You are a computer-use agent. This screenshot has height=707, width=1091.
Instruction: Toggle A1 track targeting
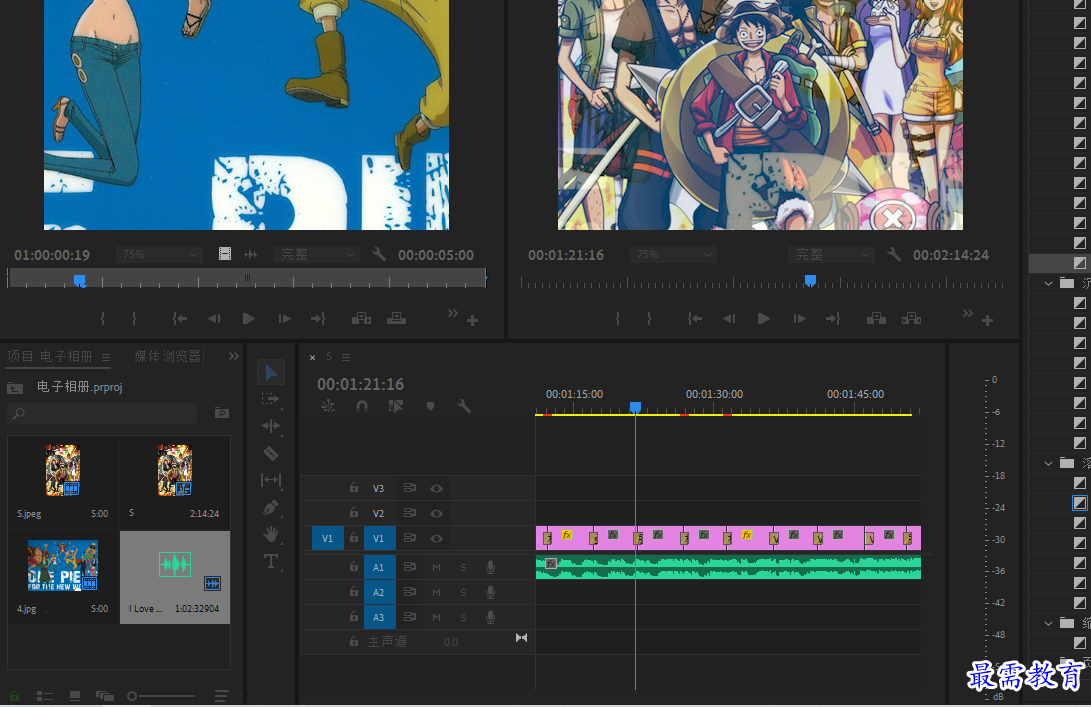pos(379,567)
